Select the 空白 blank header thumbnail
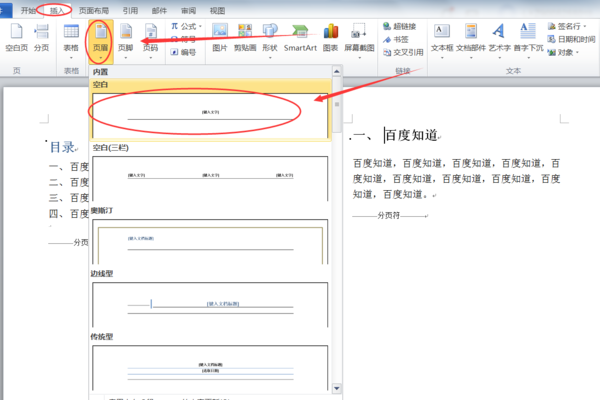600x400 pixels. 210,115
